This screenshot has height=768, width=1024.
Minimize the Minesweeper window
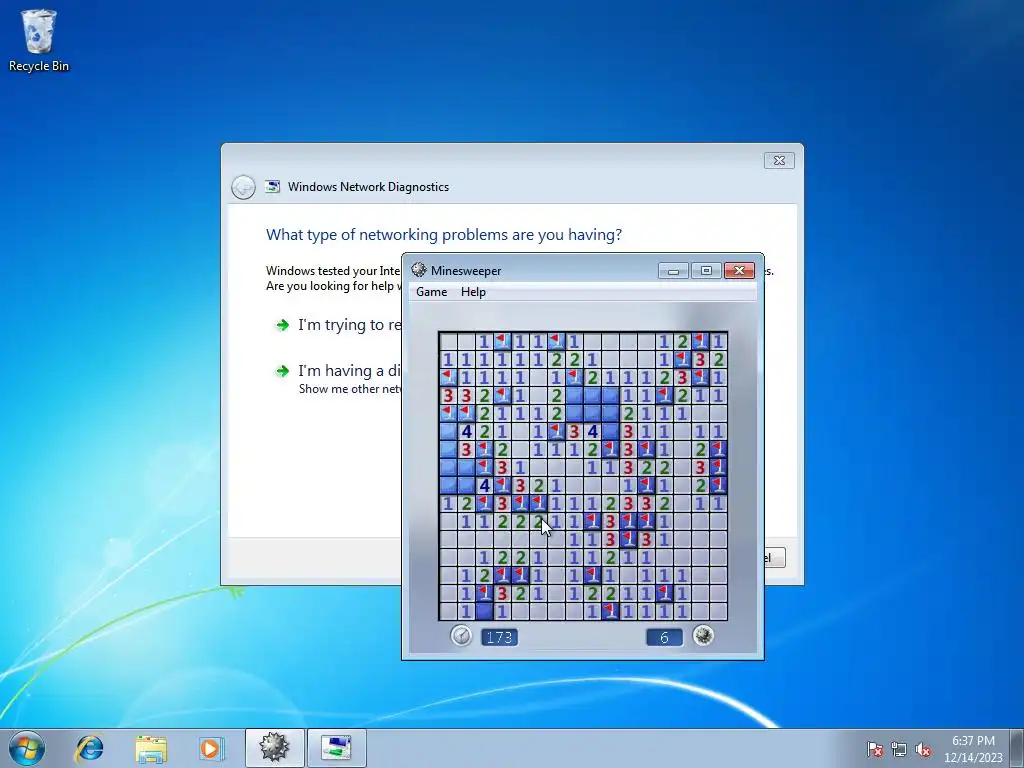point(673,270)
